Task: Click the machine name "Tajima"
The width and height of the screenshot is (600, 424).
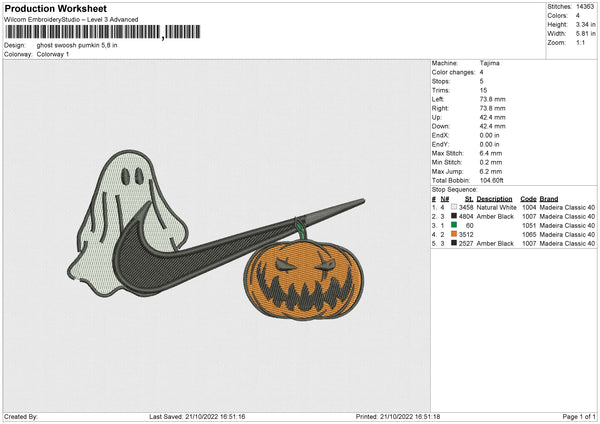Action: (x=489, y=63)
